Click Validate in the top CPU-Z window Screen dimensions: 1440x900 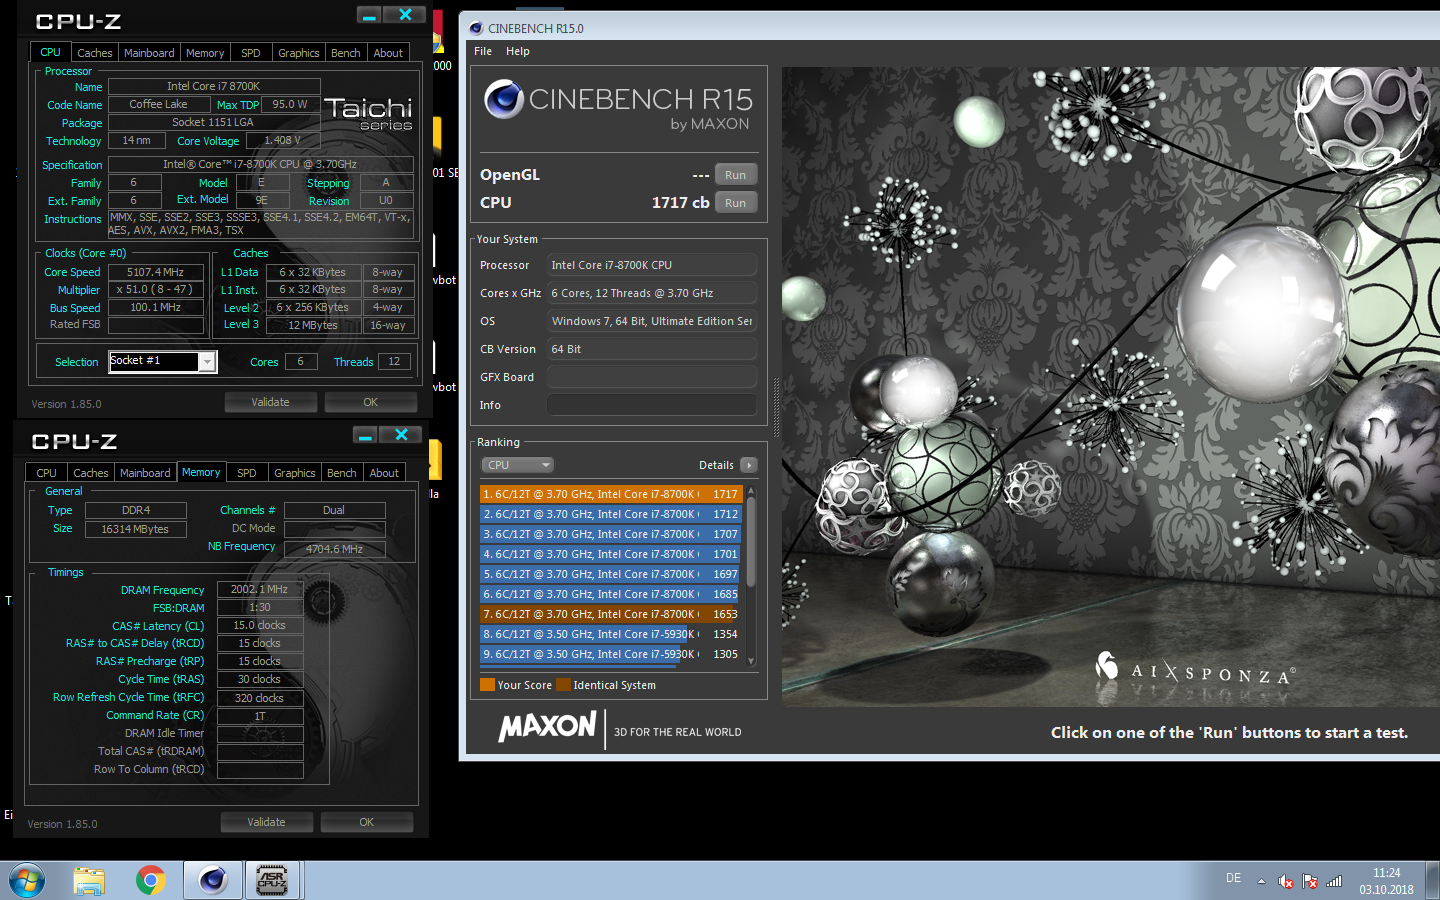[x=270, y=402]
